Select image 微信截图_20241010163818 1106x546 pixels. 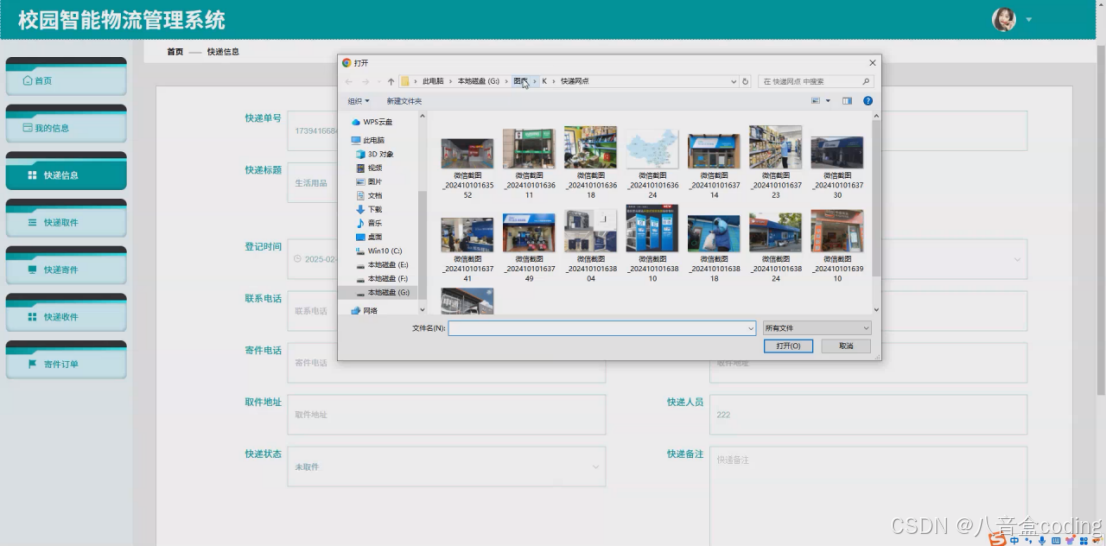click(714, 249)
